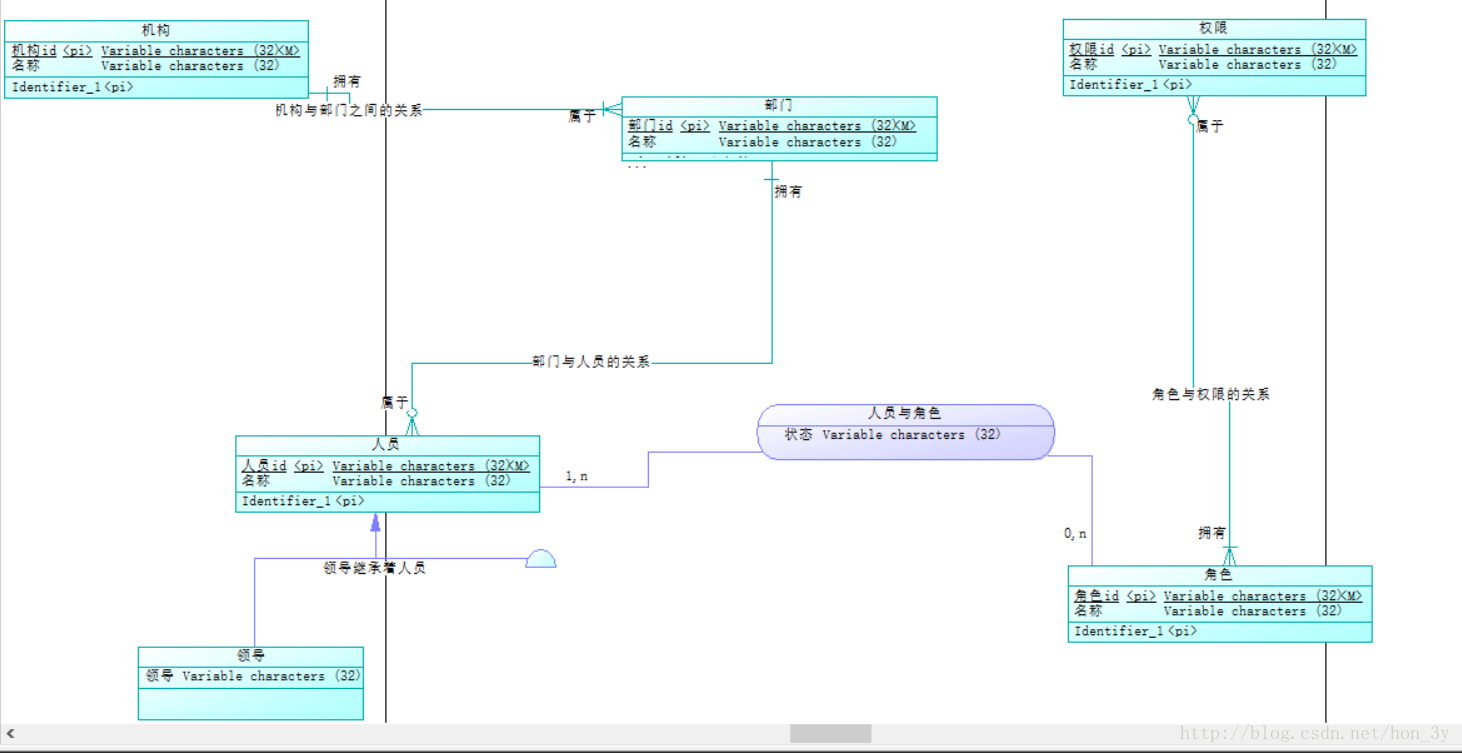The width and height of the screenshot is (1462, 753).
Task: Select the 名称 attribute in 人员 entity
Action: click(x=376, y=481)
